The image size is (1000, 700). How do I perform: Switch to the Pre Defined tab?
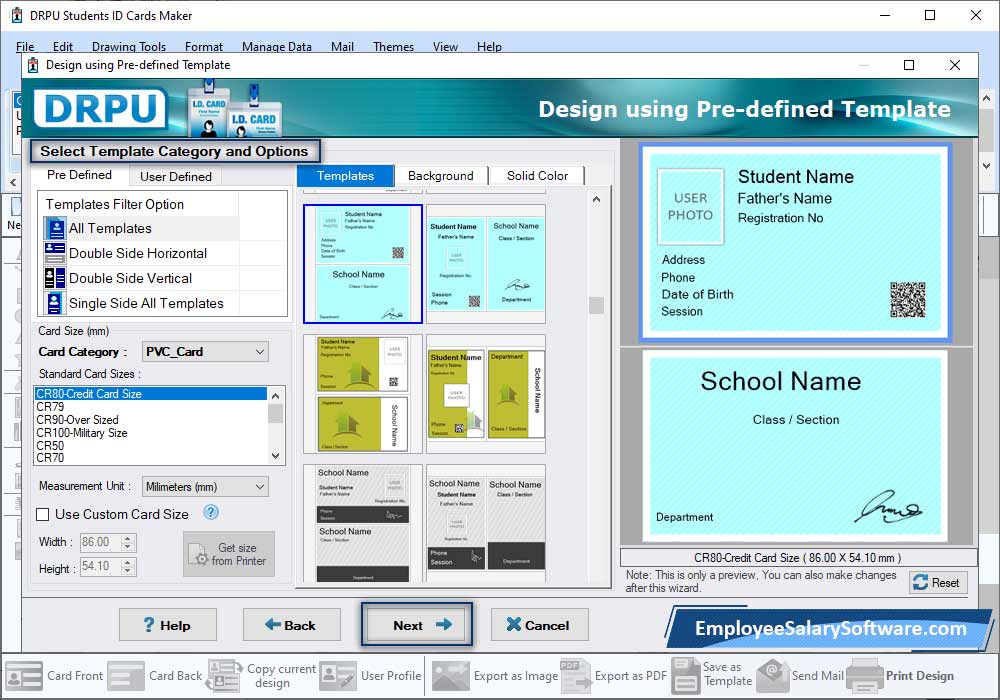(x=79, y=175)
